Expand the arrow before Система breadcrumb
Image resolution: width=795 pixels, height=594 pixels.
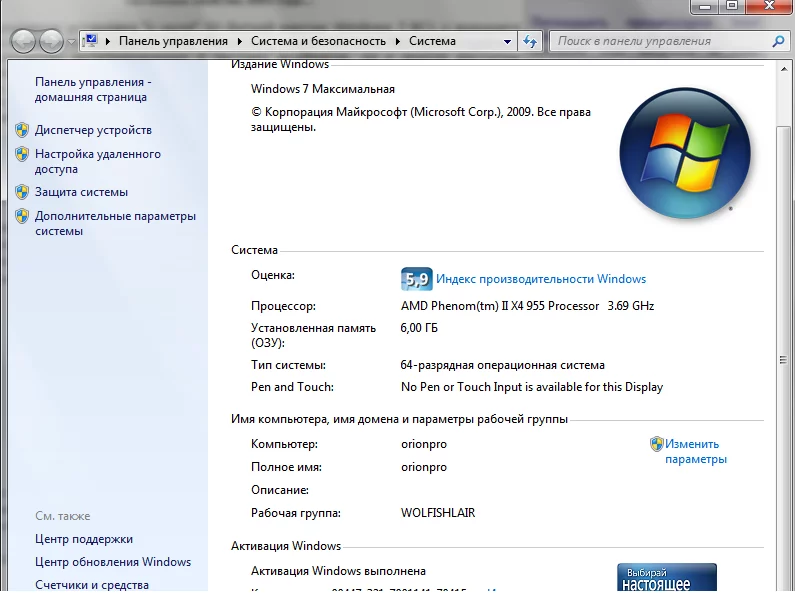click(398, 41)
